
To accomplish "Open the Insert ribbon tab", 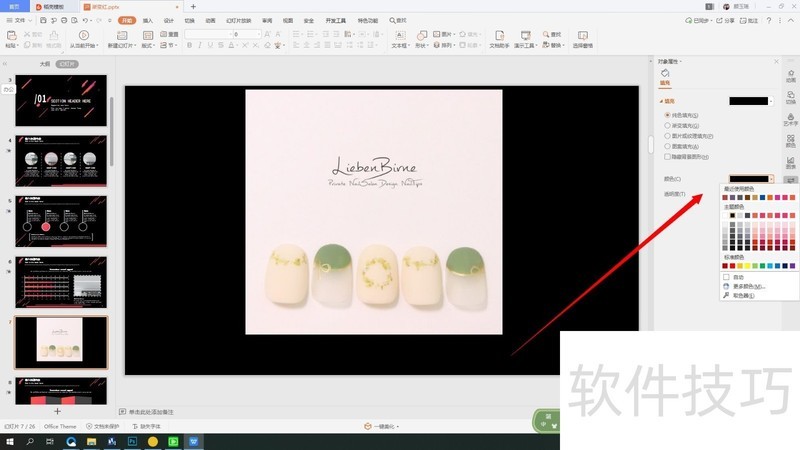I will click(x=147, y=20).
